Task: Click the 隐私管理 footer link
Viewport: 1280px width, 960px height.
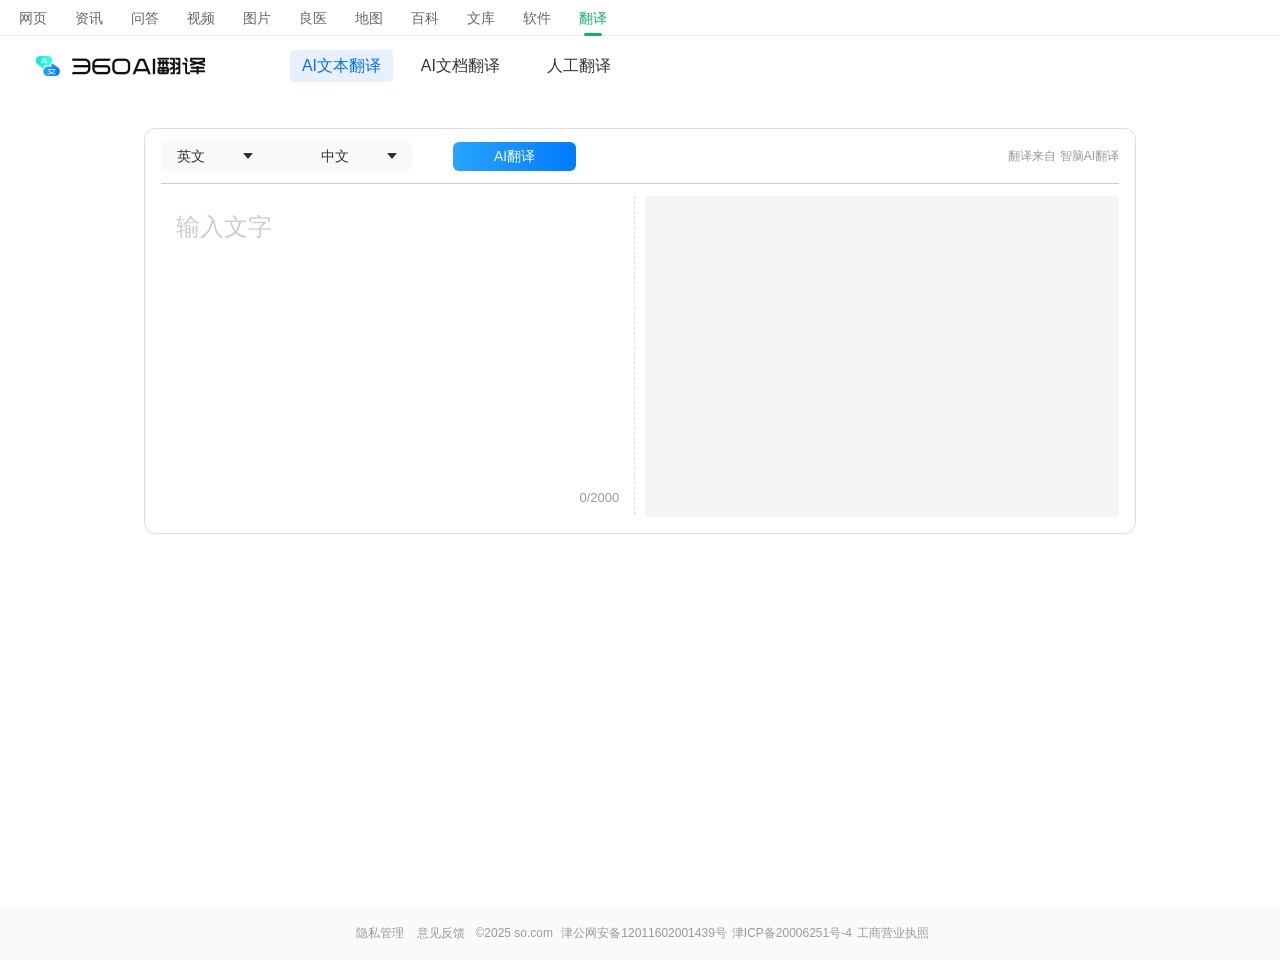Action: point(380,933)
